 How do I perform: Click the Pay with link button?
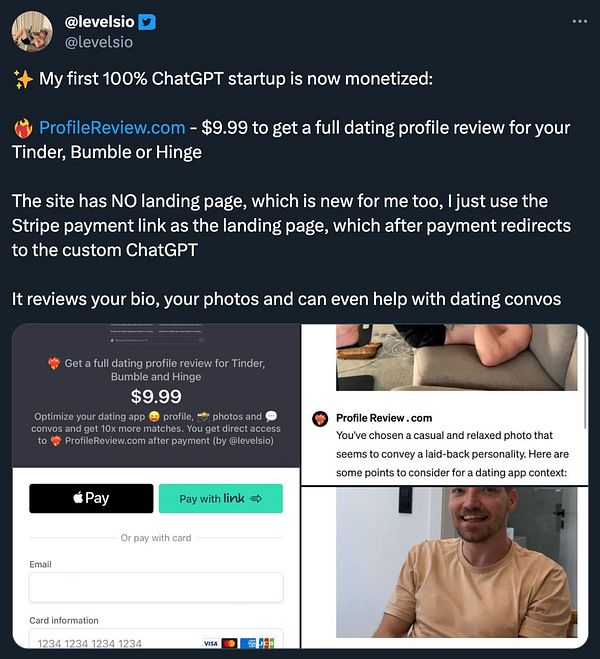221,498
